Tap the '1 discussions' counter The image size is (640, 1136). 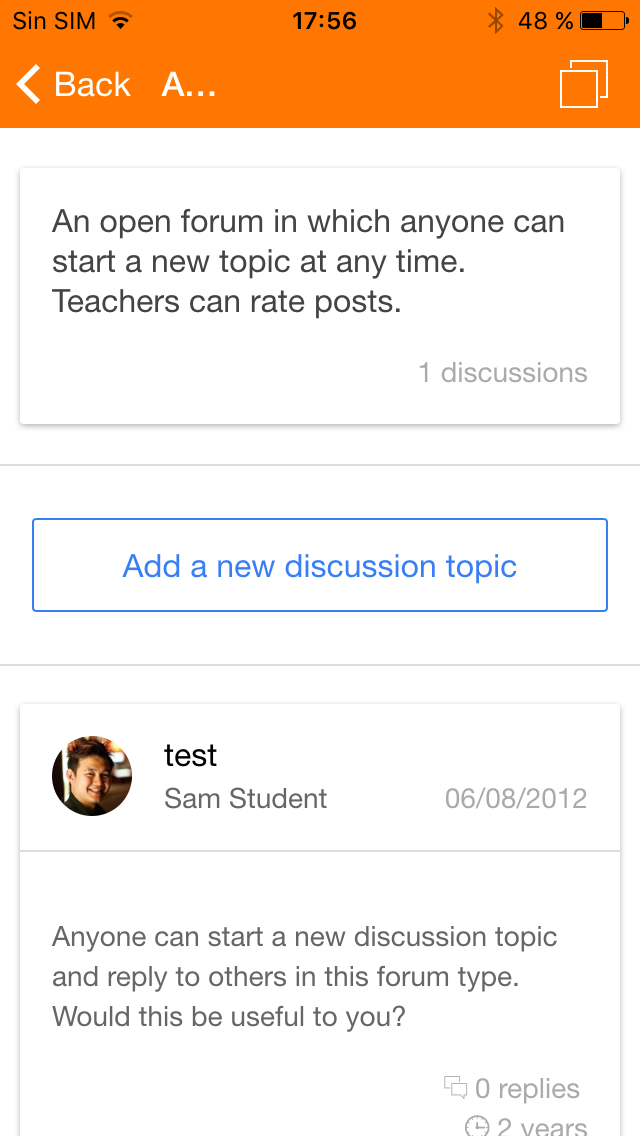point(503,372)
